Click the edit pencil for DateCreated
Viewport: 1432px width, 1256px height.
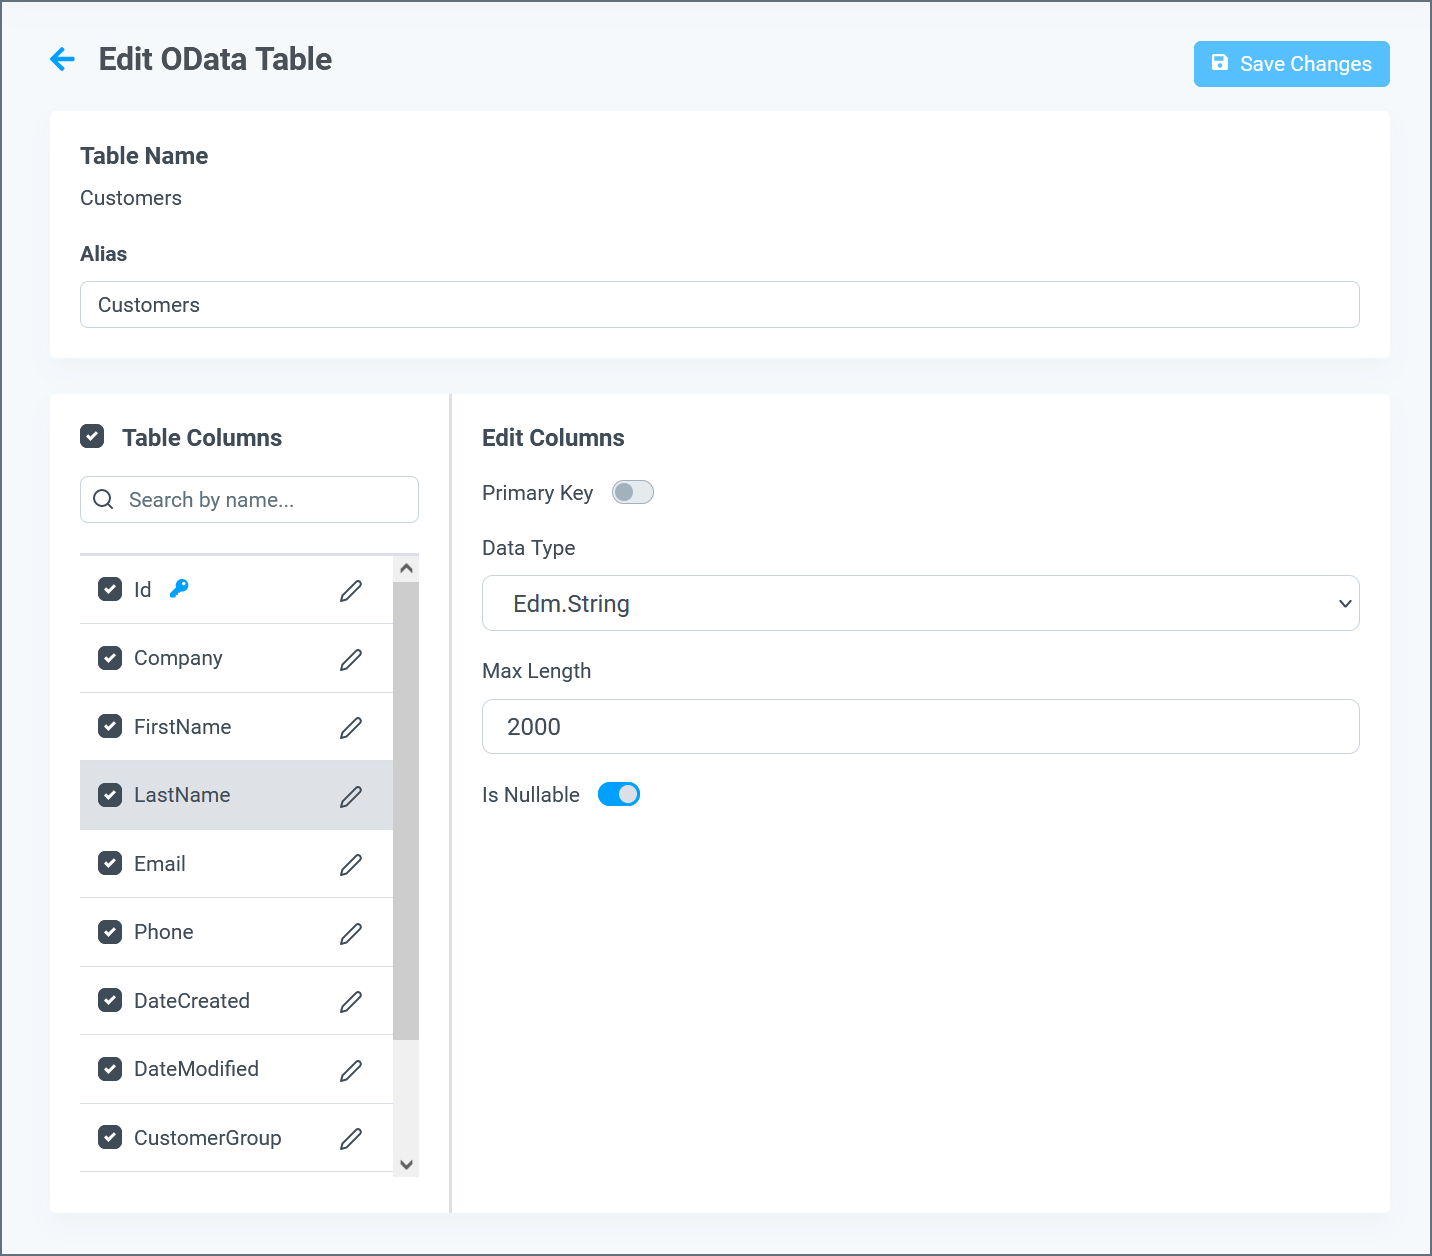351,1001
